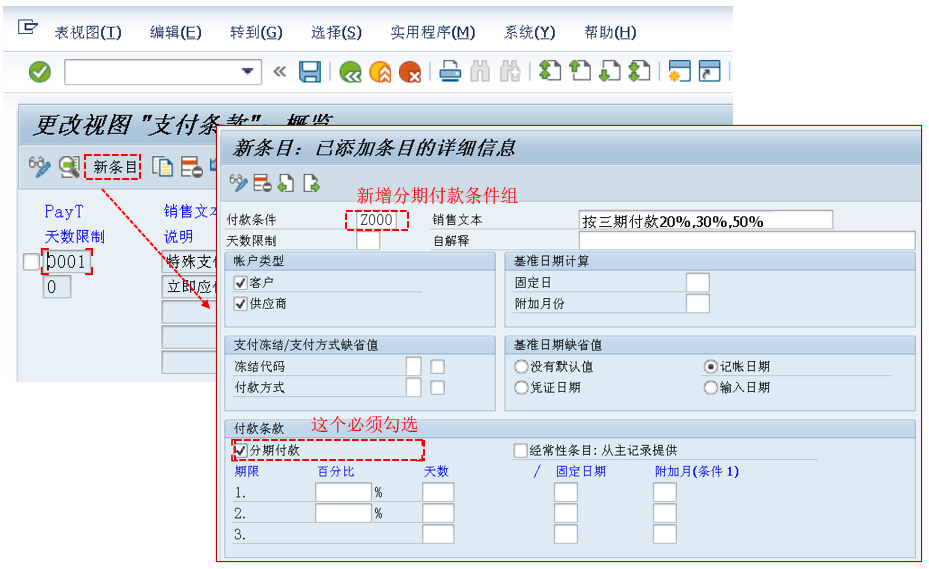The width and height of the screenshot is (929, 569).
Task: Open the 表视图(T) menu
Action: tap(88, 33)
